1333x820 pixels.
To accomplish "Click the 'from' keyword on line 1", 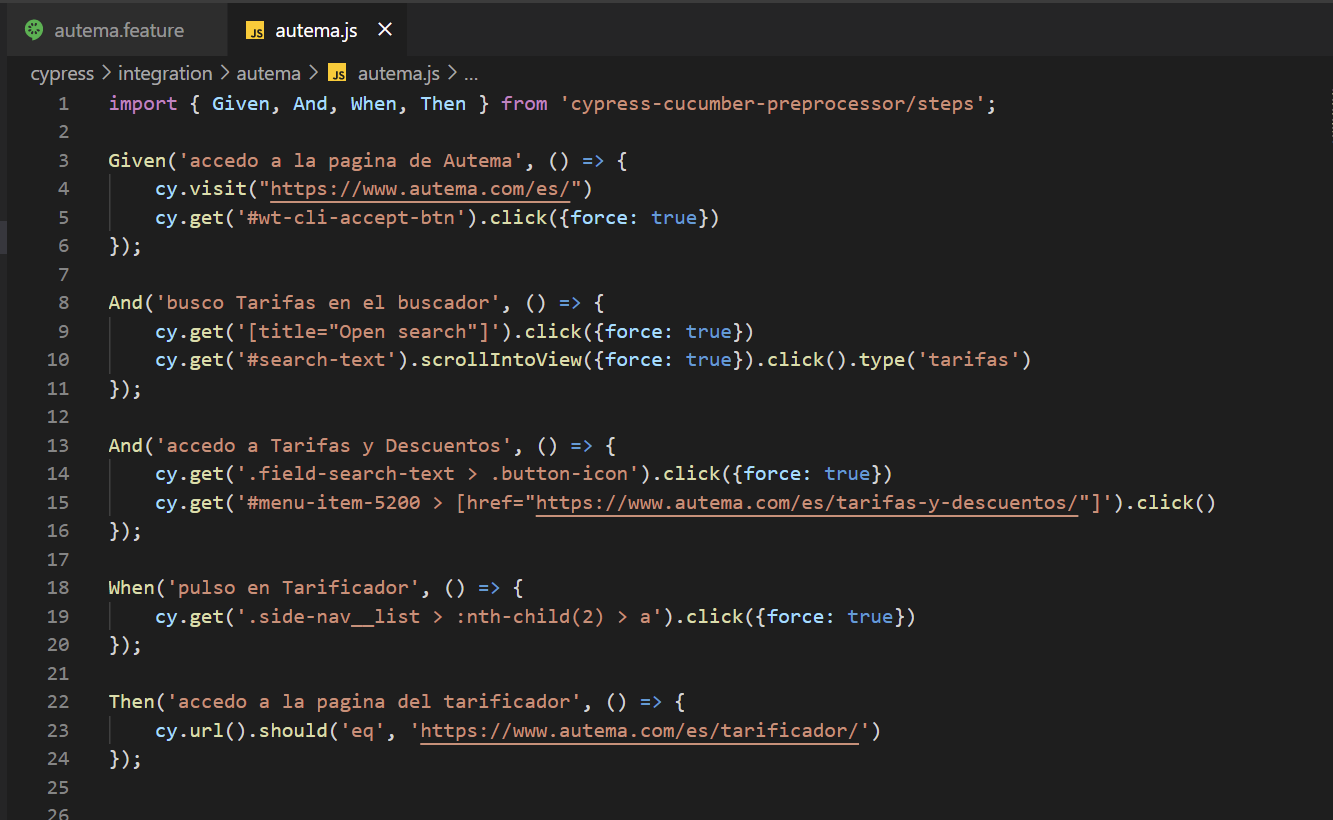I will (524, 103).
